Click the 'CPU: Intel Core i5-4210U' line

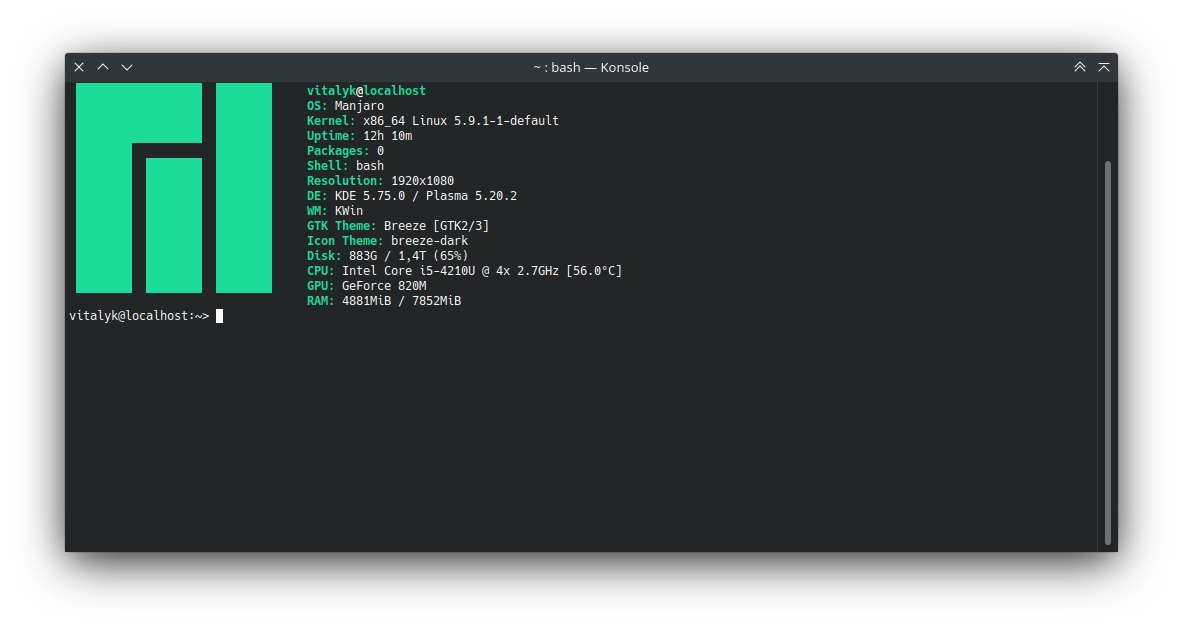click(464, 271)
